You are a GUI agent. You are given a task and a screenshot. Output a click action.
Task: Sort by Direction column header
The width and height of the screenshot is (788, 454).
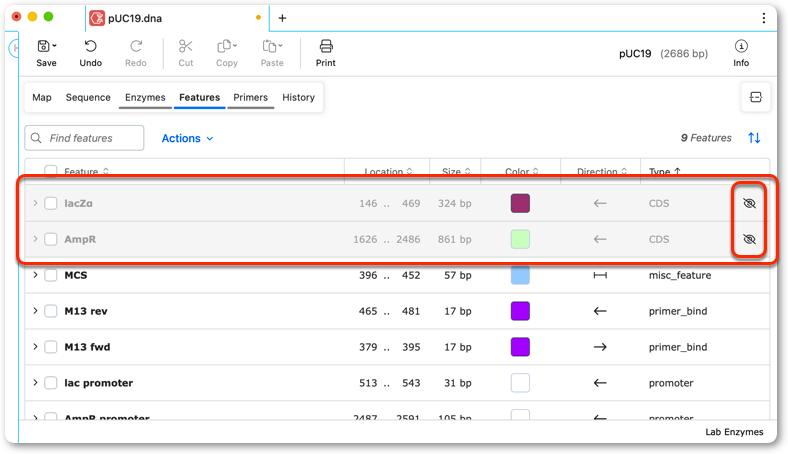602,171
